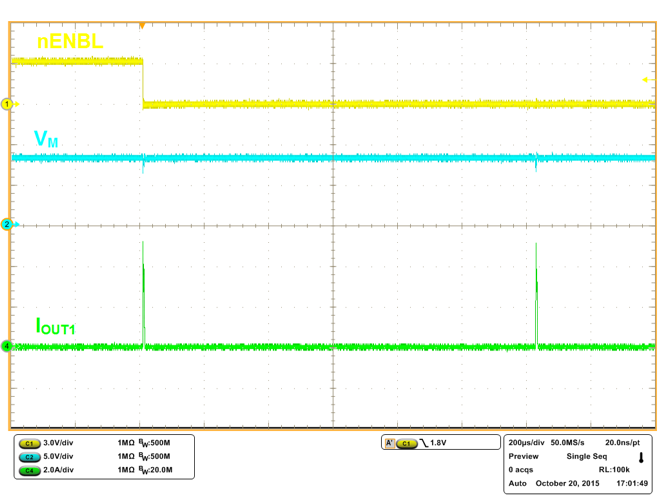Click the IOUT1 waveform label
660x495 pixels.
(57, 326)
